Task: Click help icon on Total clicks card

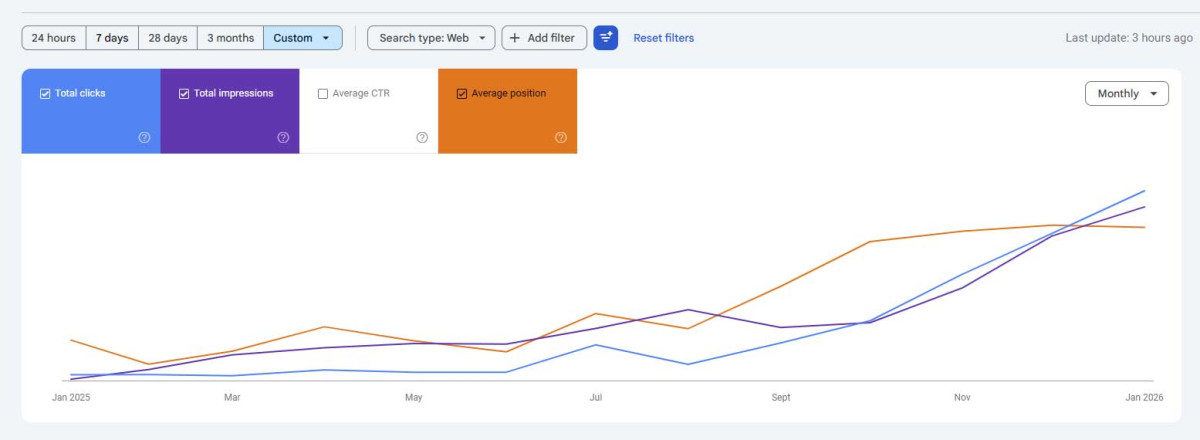Action: coord(144,138)
